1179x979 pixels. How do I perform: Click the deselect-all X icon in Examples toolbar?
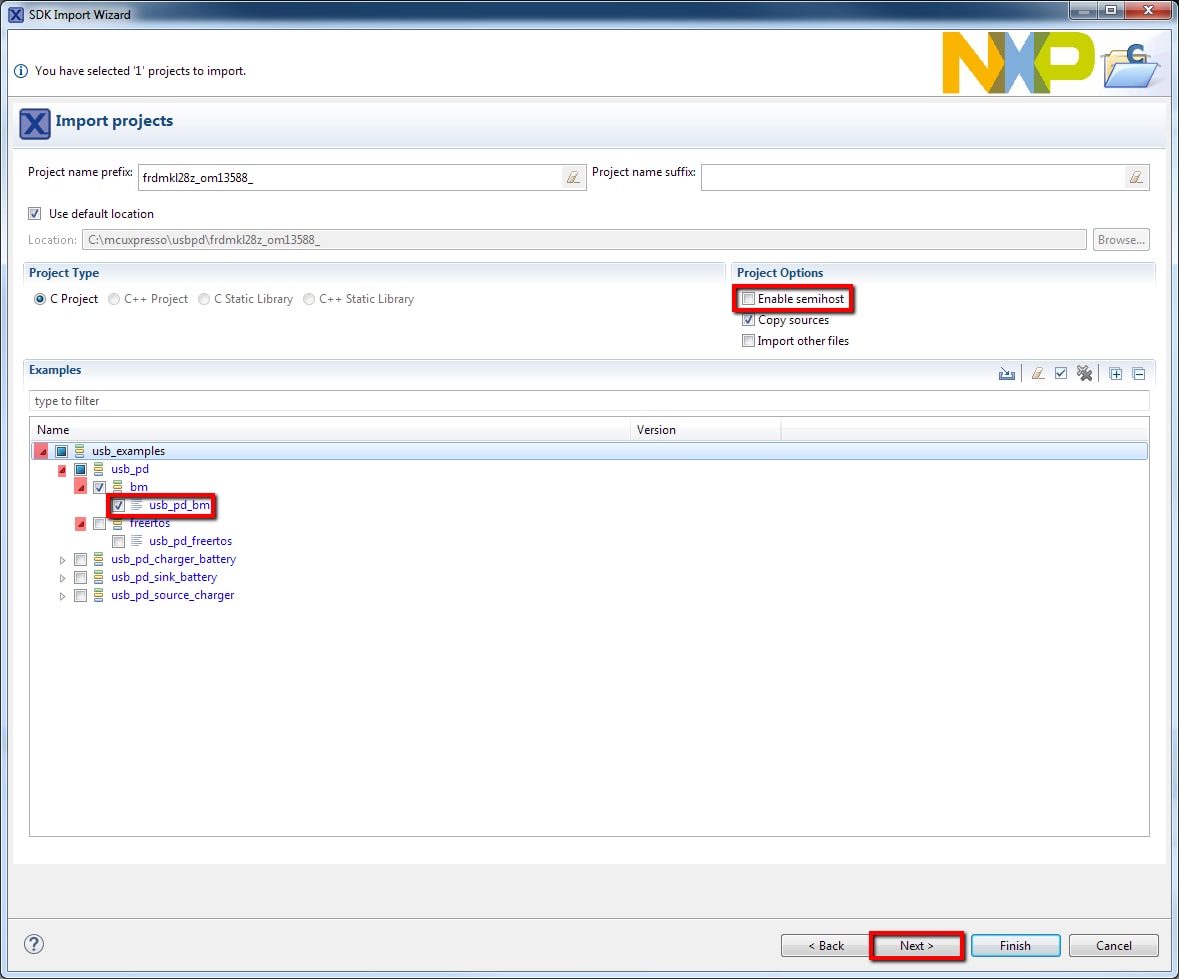1084,374
